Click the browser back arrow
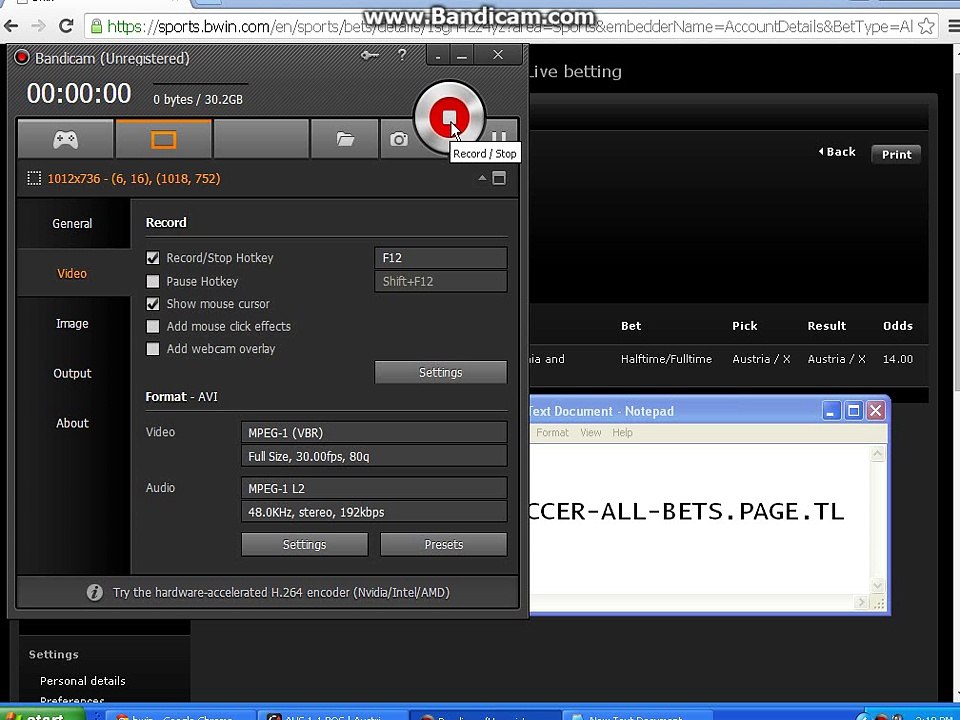 tap(10, 26)
